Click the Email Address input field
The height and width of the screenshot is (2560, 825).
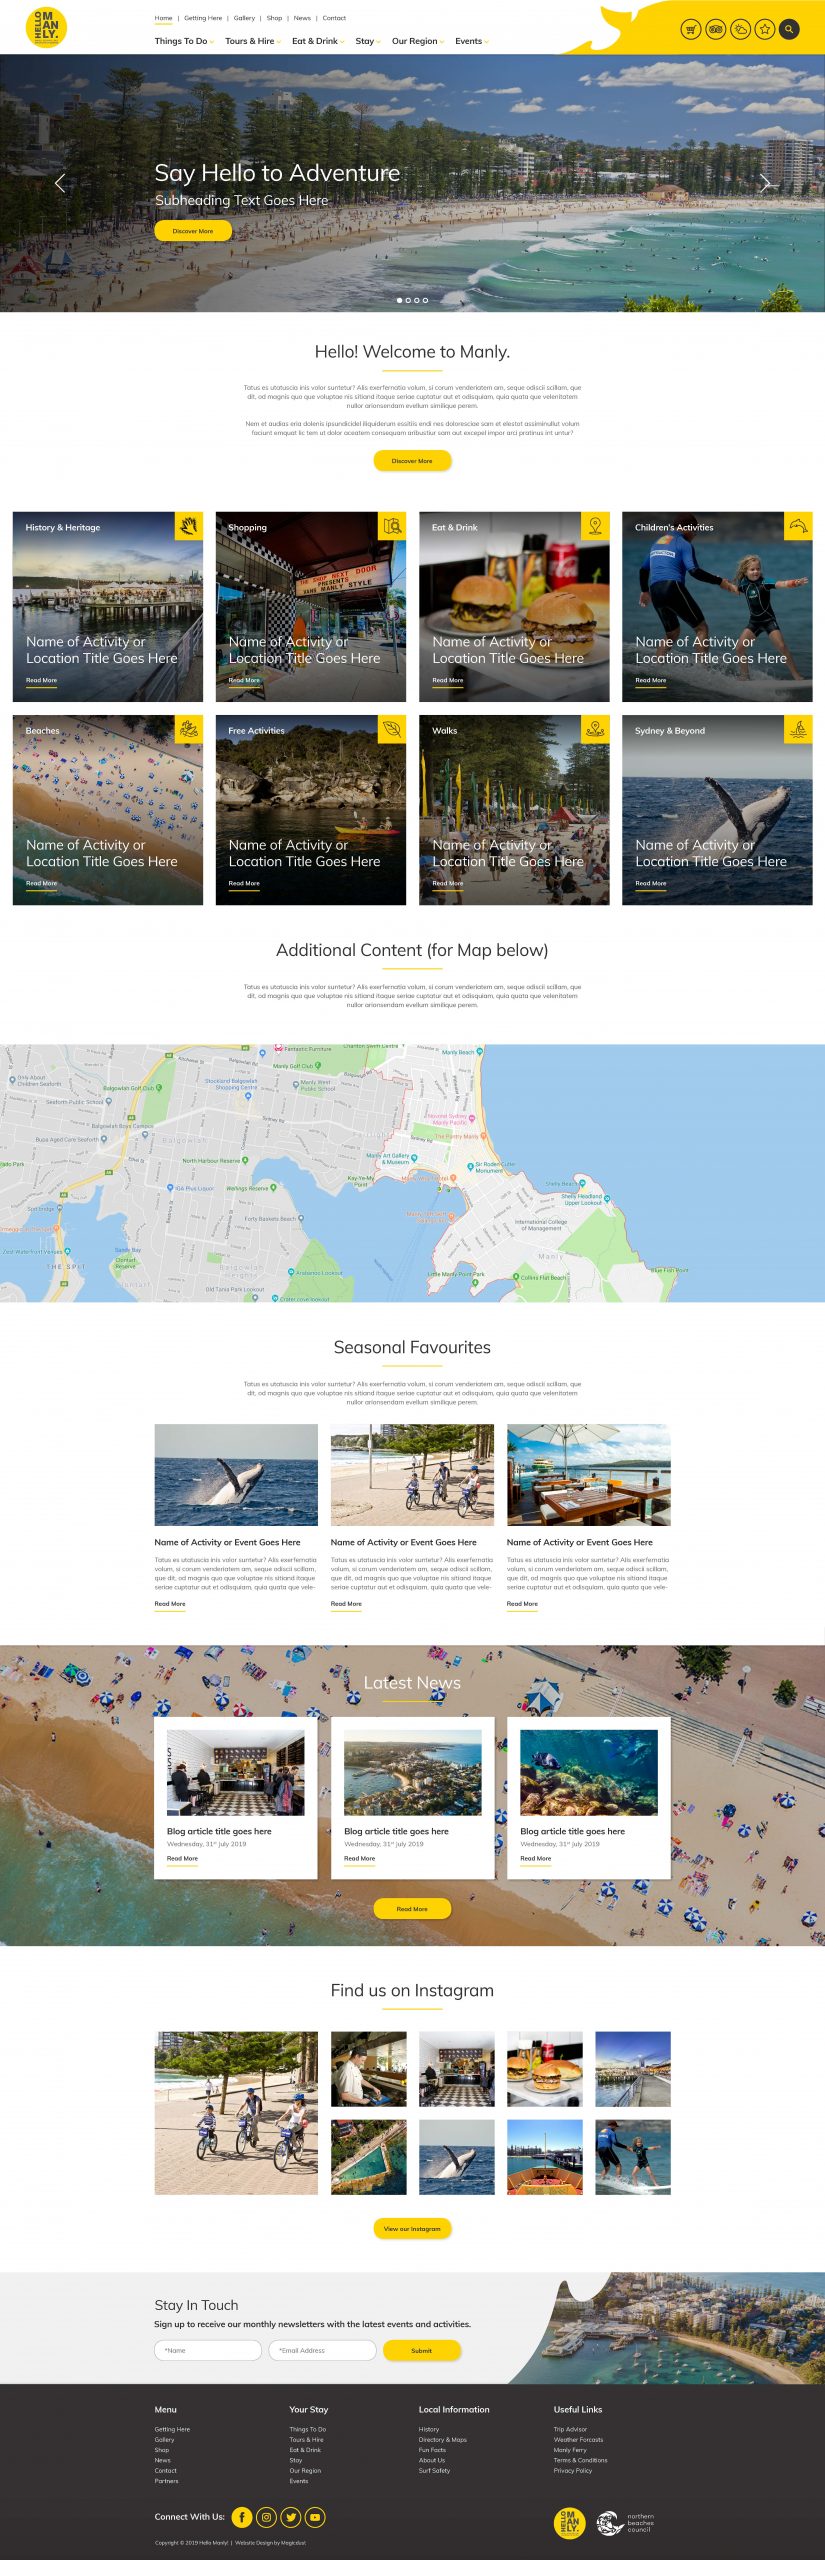coord(322,2350)
